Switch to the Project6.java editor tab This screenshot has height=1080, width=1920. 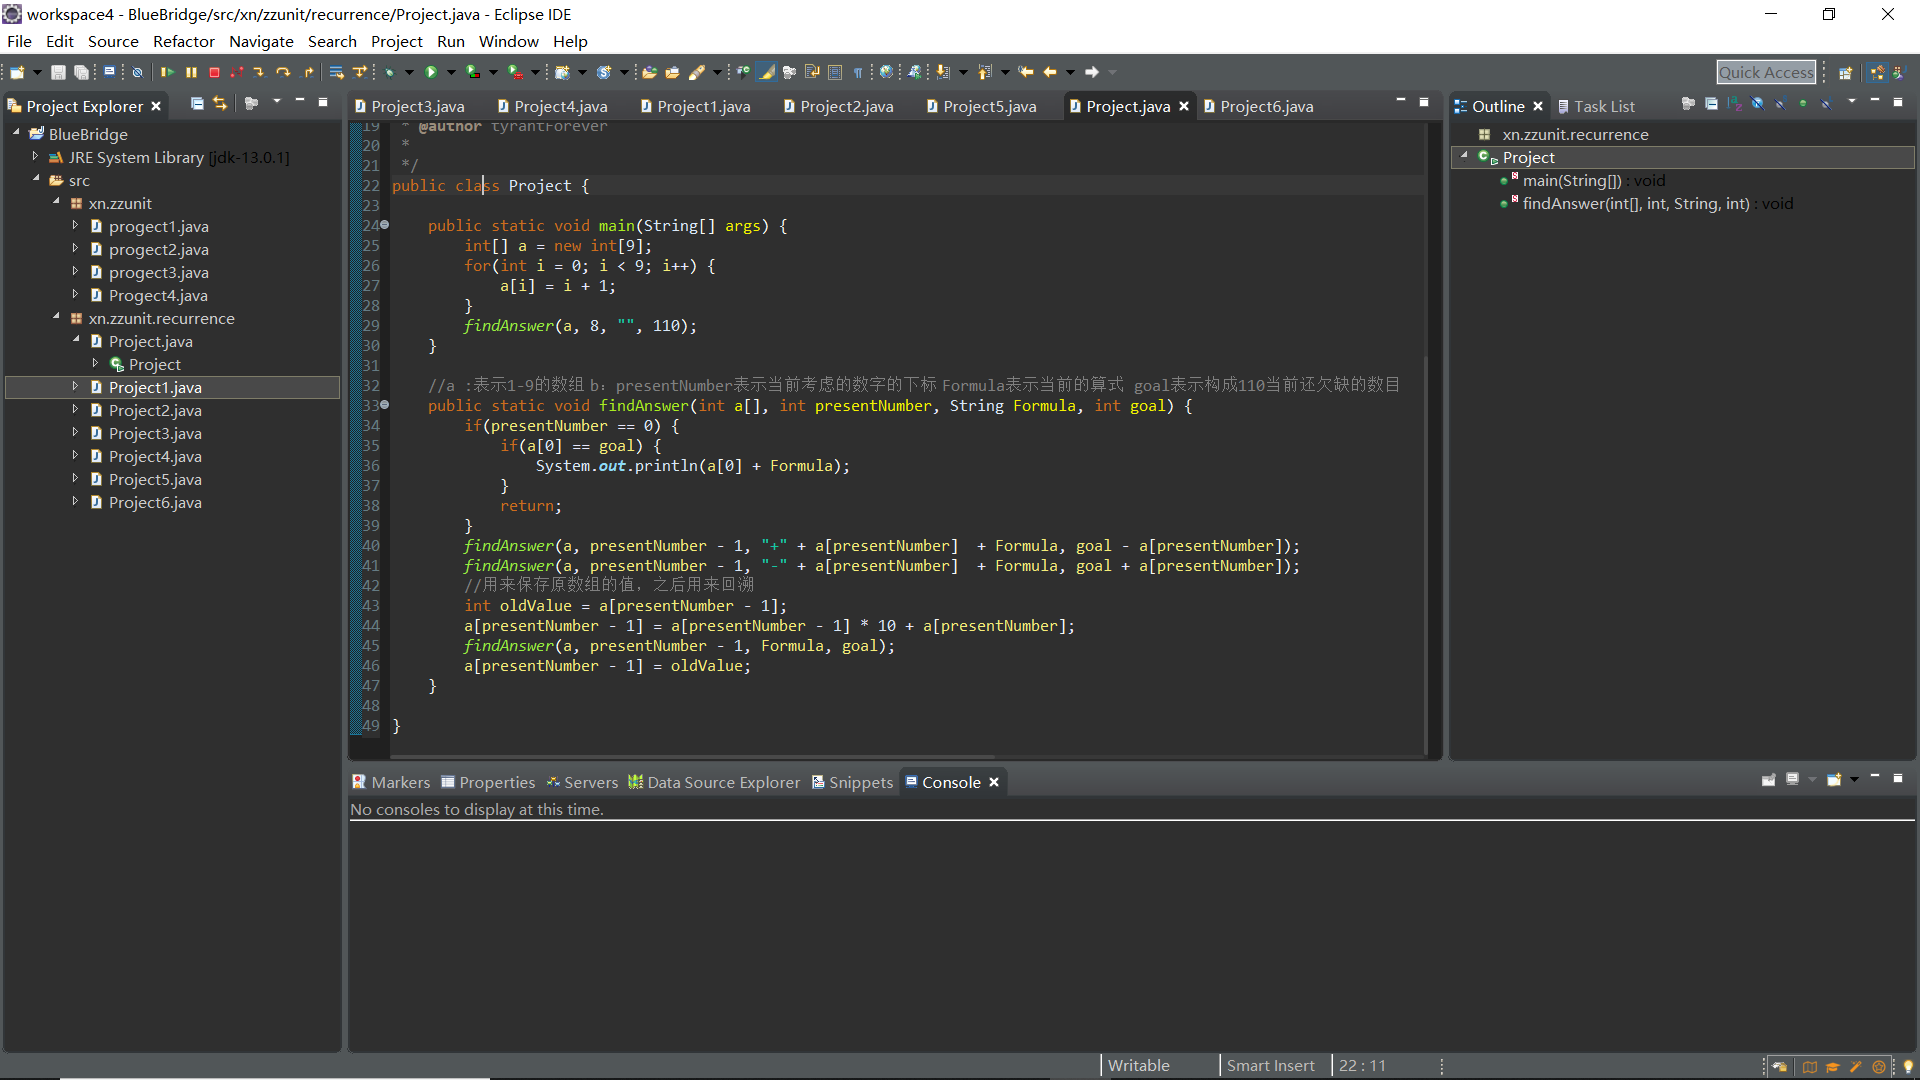pos(1265,106)
